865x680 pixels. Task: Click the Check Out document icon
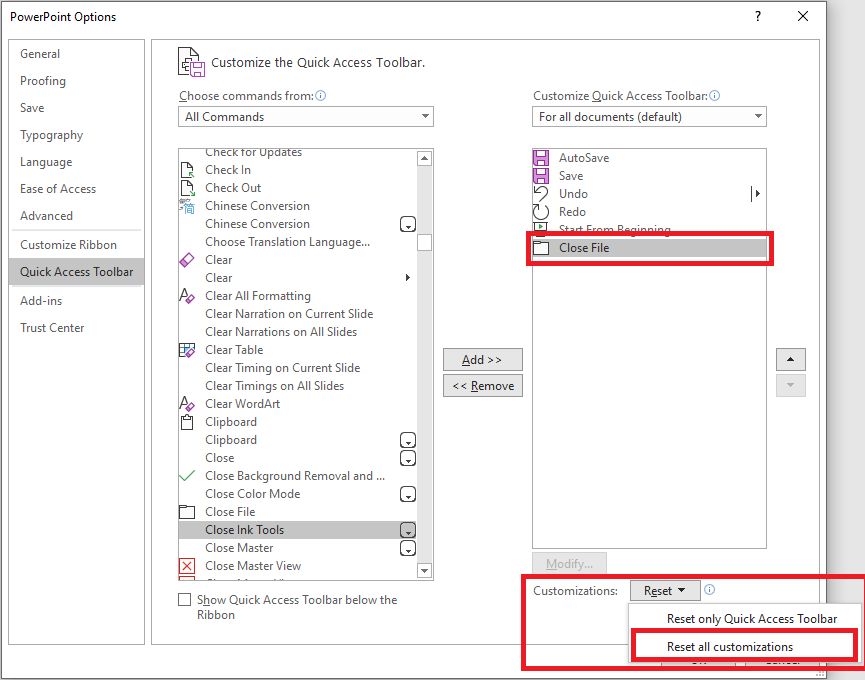point(188,188)
